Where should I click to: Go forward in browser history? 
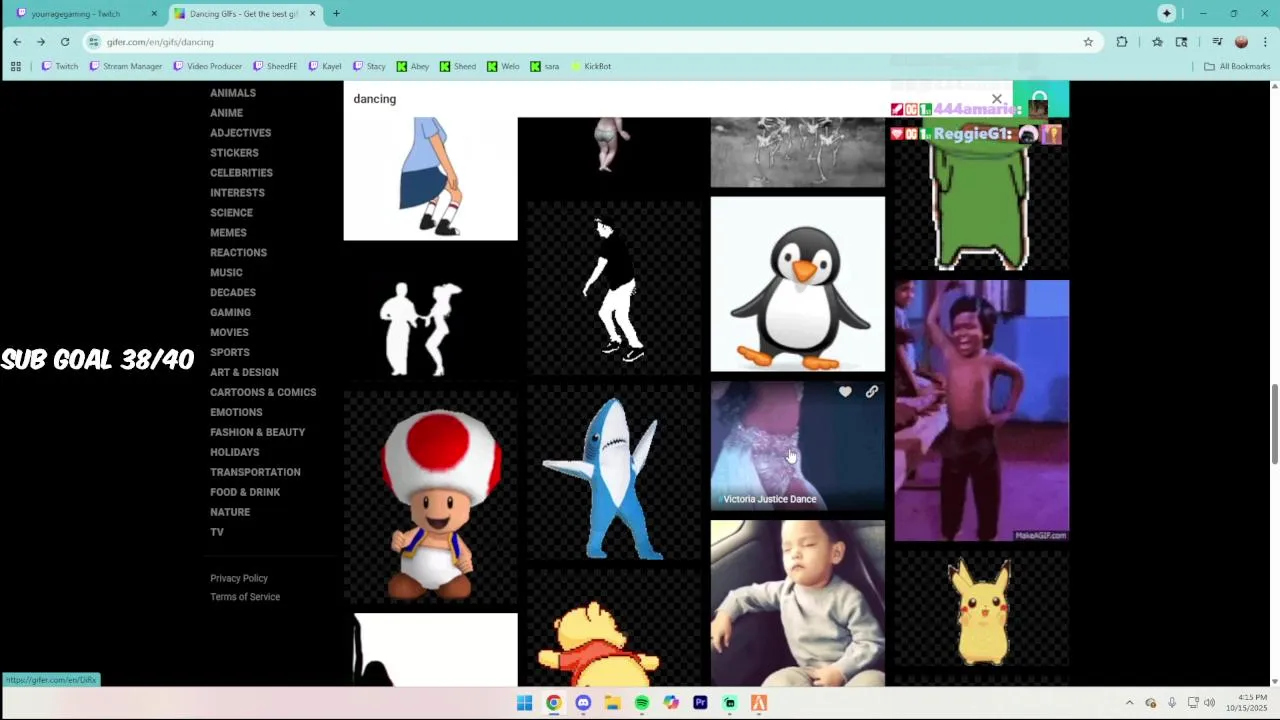click(x=41, y=42)
